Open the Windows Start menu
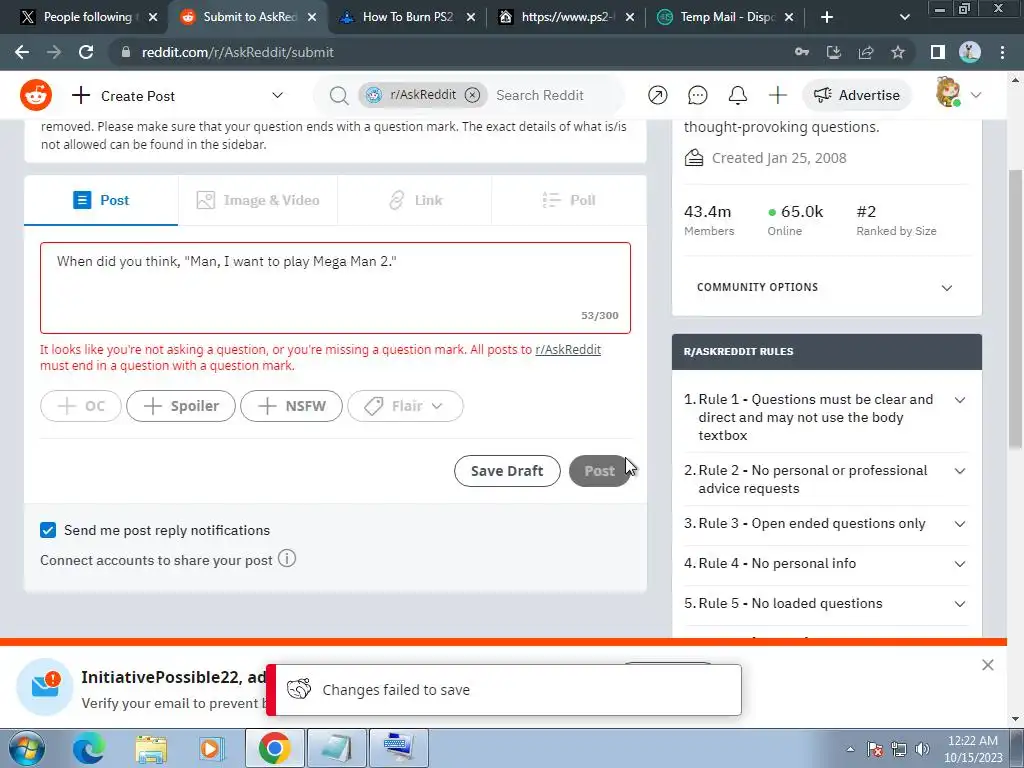Image resolution: width=1024 pixels, height=768 pixels. [x=26, y=748]
